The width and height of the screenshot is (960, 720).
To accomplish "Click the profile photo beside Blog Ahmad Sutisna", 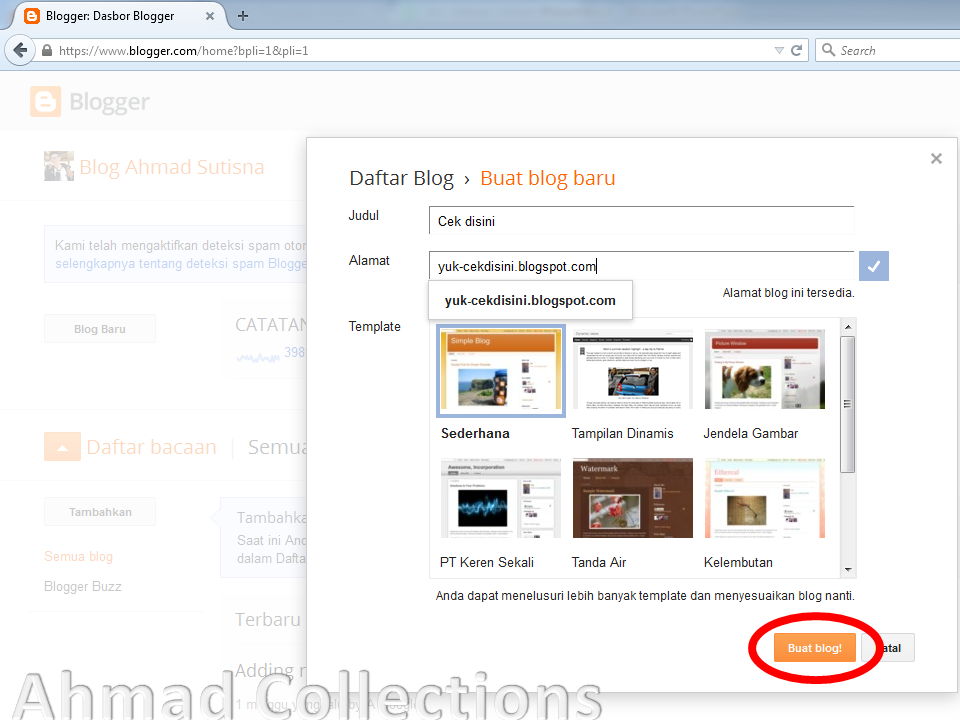I will pos(59,166).
